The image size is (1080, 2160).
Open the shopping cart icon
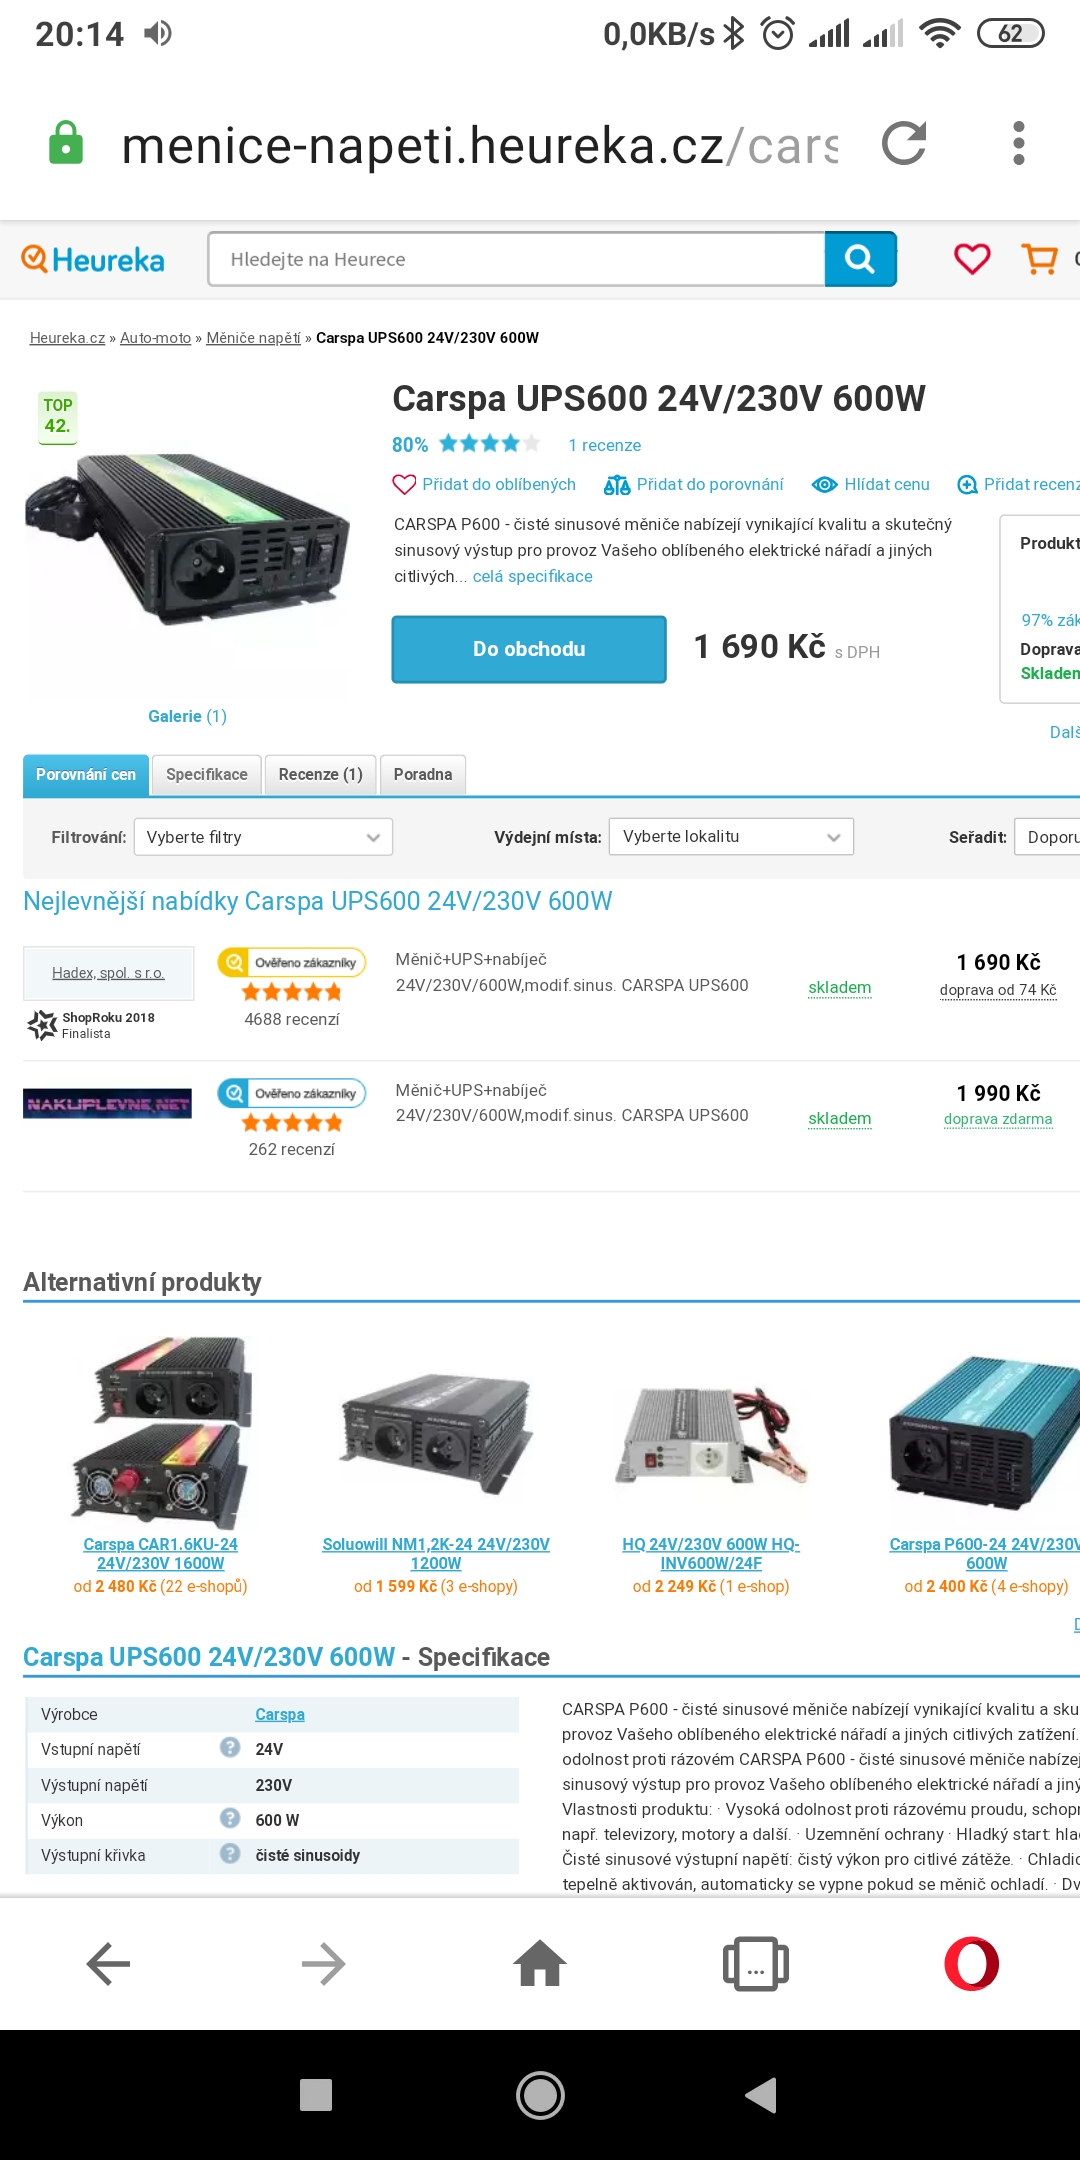(x=1040, y=259)
